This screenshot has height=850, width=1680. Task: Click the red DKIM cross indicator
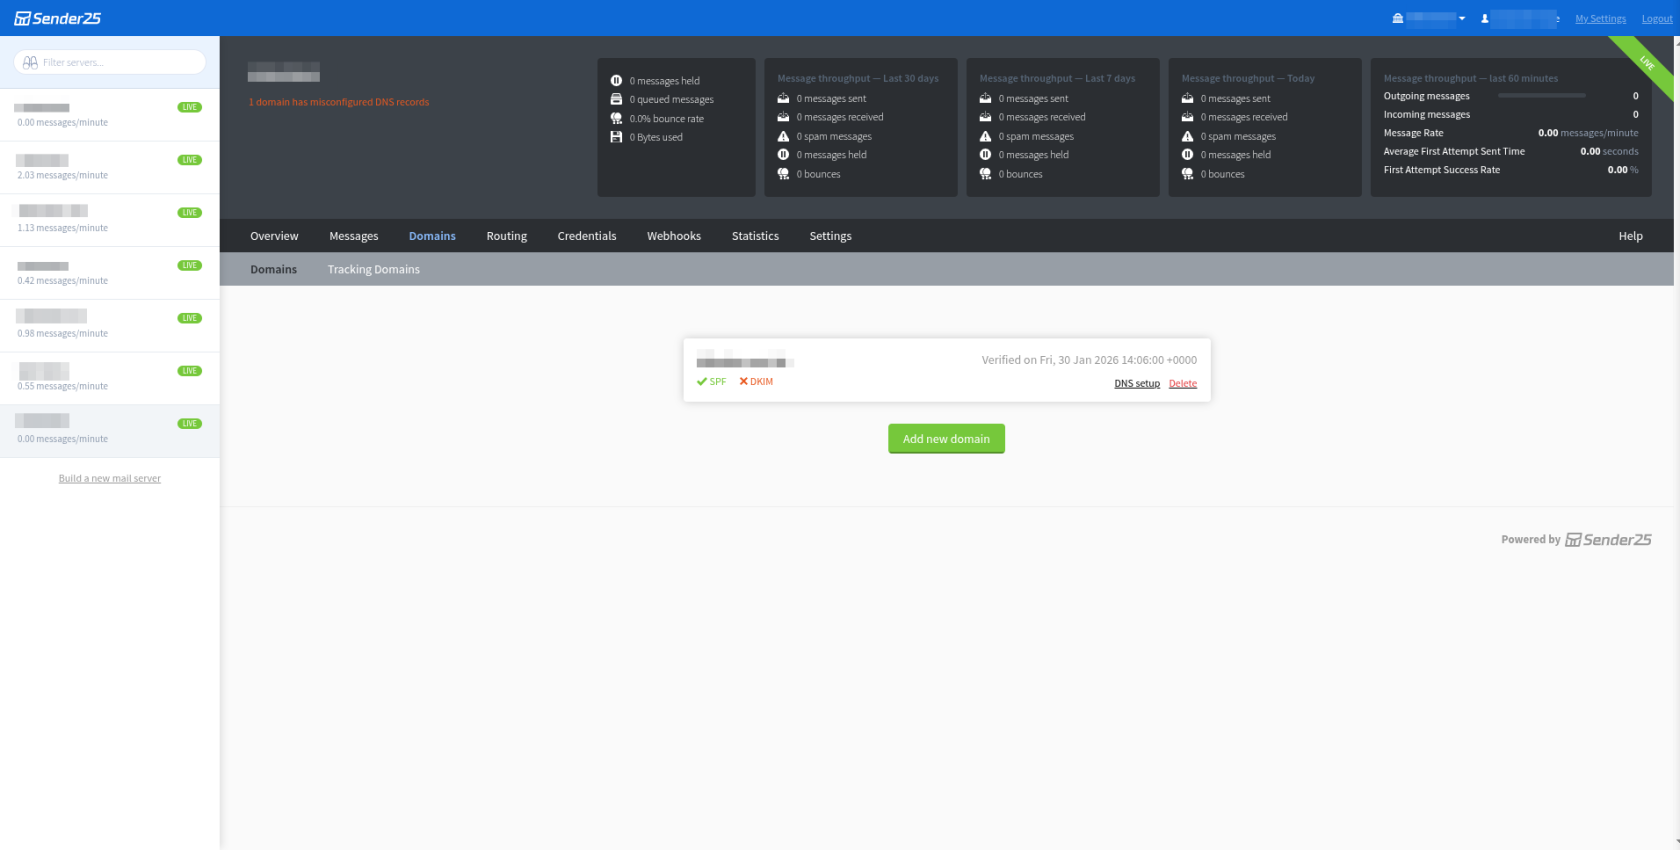pyautogui.click(x=756, y=382)
